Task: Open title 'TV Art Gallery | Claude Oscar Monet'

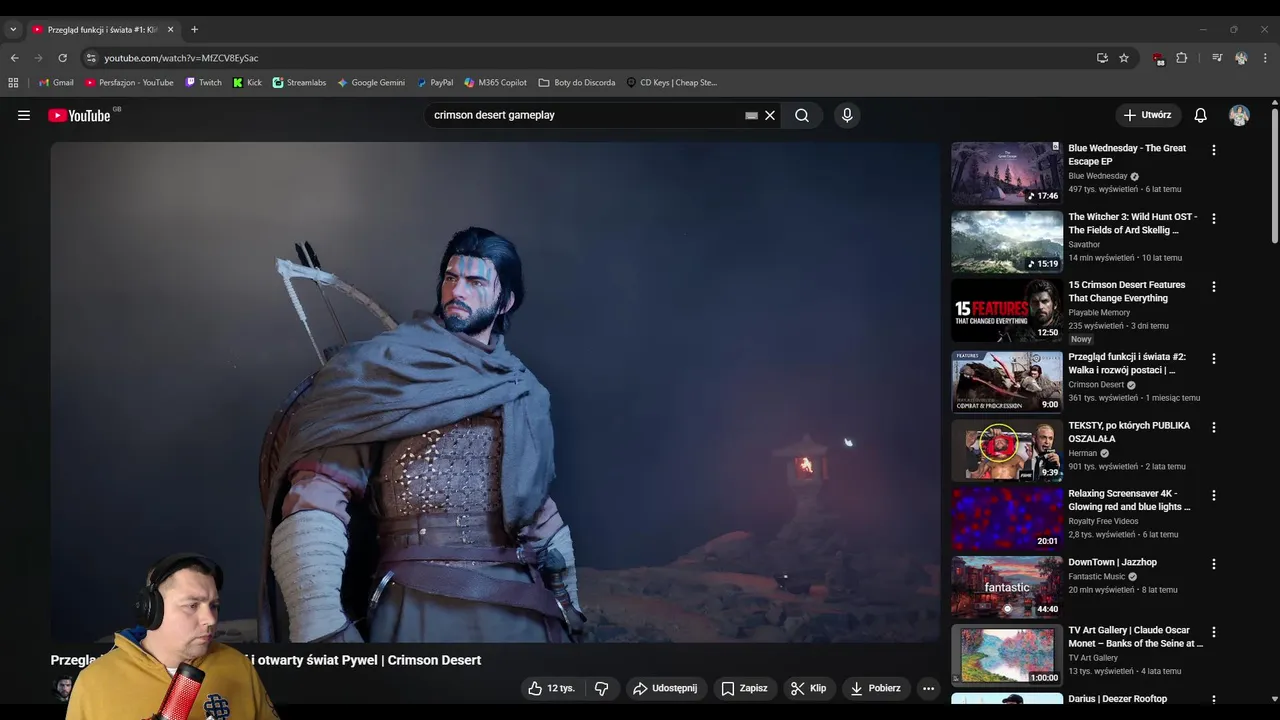Action: pyautogui.click(x=1135, y=637)
